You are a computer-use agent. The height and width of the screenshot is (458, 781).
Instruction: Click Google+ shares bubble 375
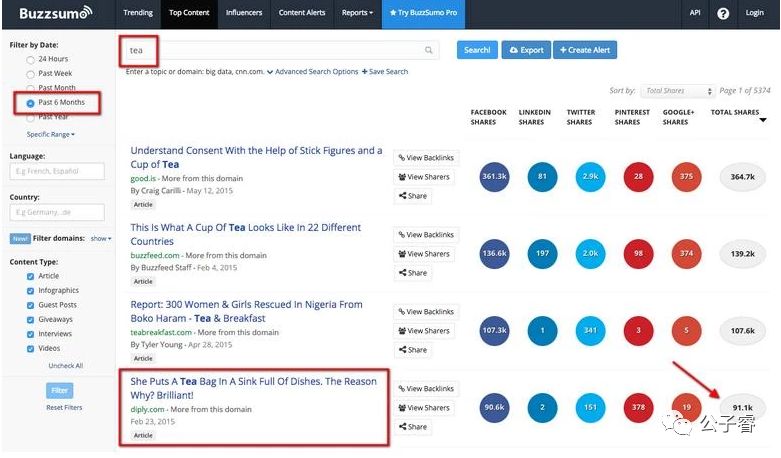click(x=686, y=176)
